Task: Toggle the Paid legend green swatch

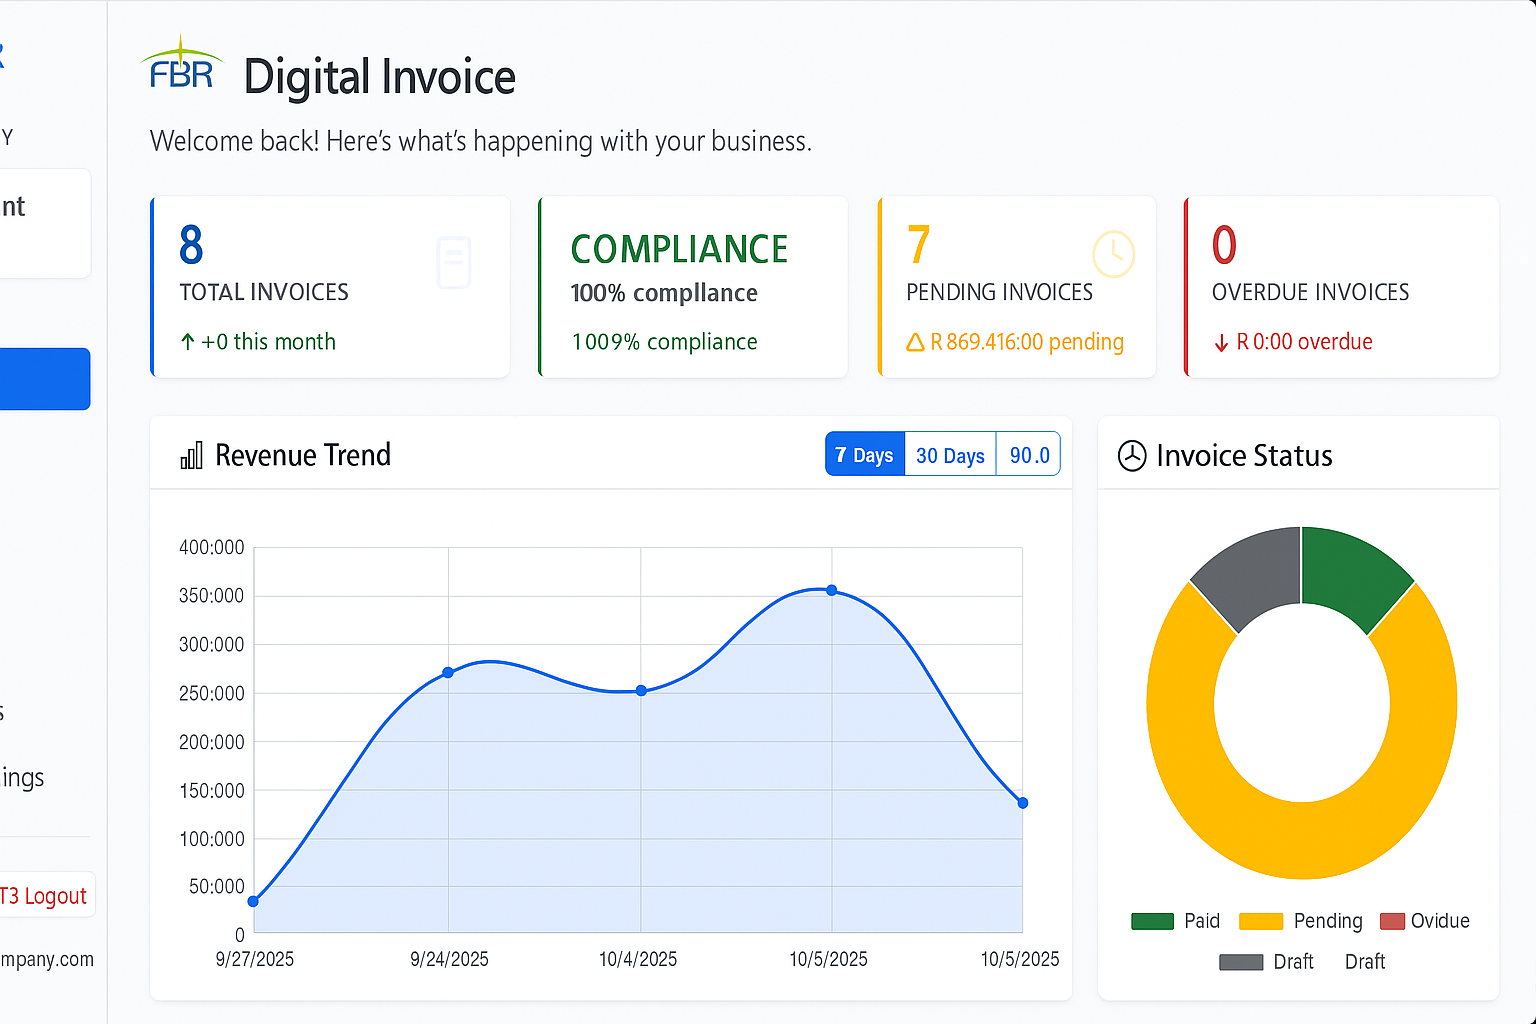Action: tap(1152, 921)
